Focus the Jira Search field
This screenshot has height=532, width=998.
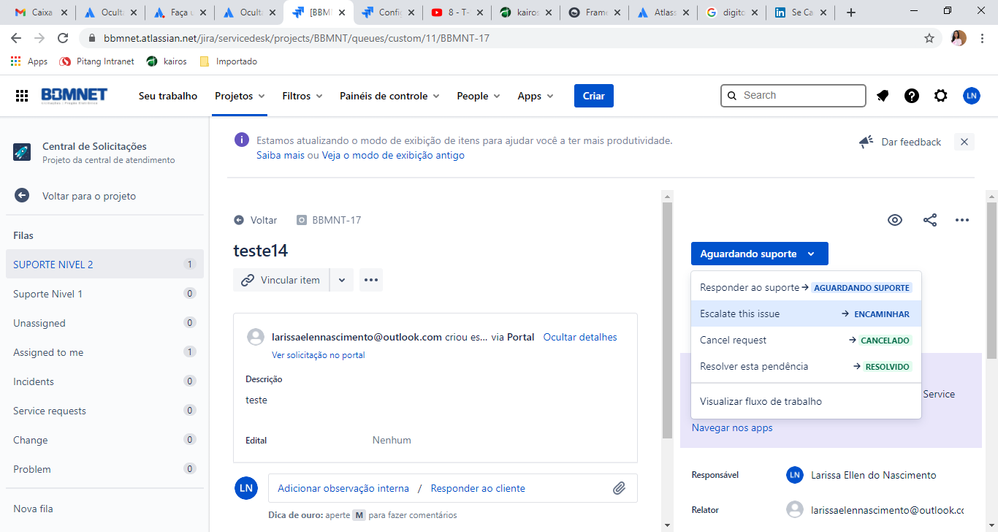point(793,95)
